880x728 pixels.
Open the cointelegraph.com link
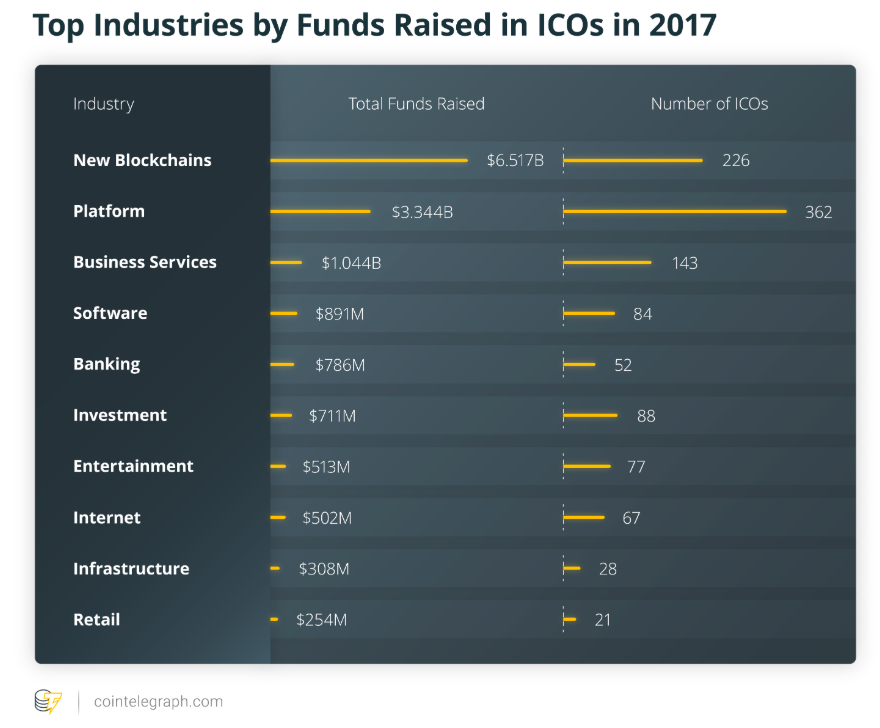(158, 702)
